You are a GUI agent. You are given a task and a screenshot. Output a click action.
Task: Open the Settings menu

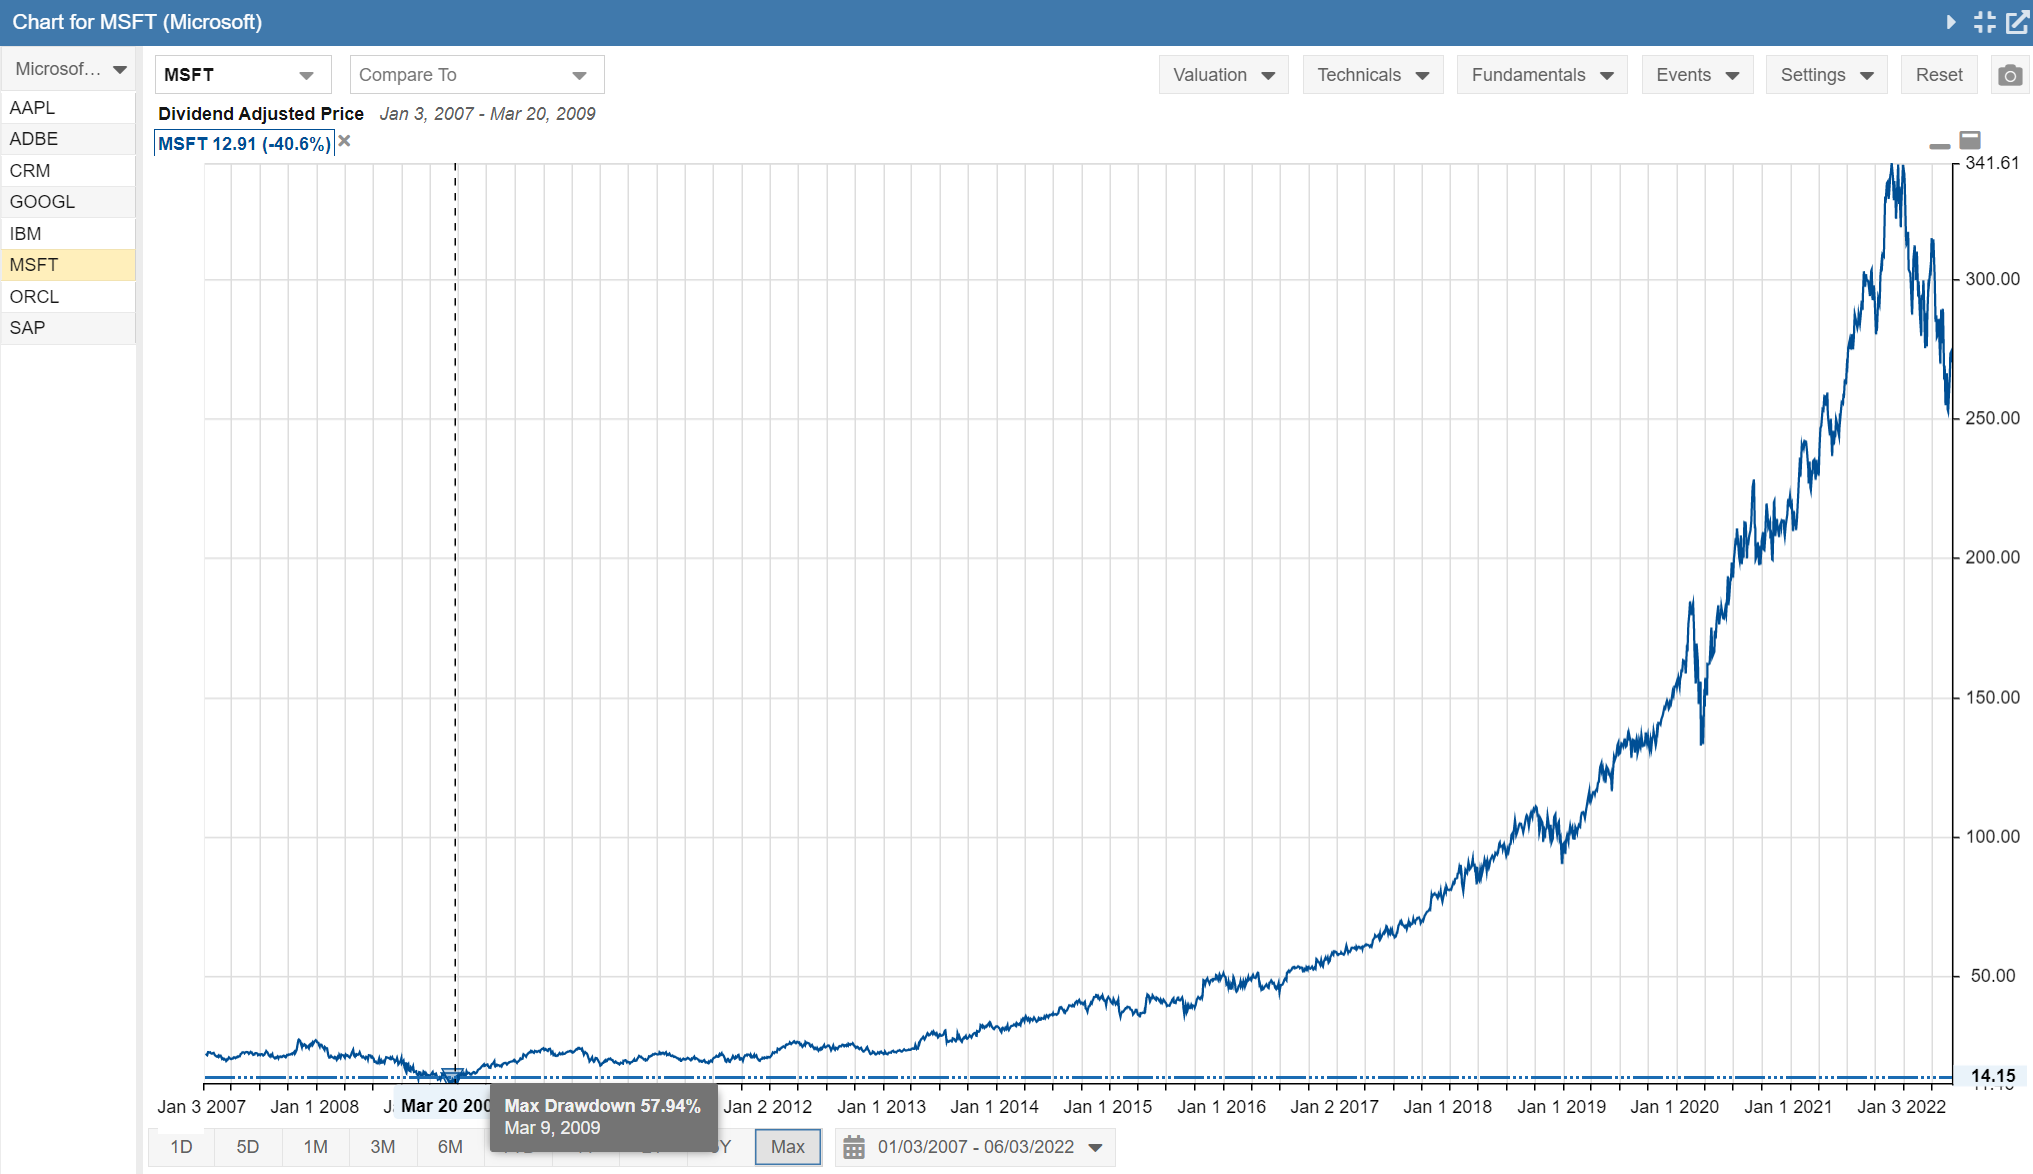point(1826,75)
